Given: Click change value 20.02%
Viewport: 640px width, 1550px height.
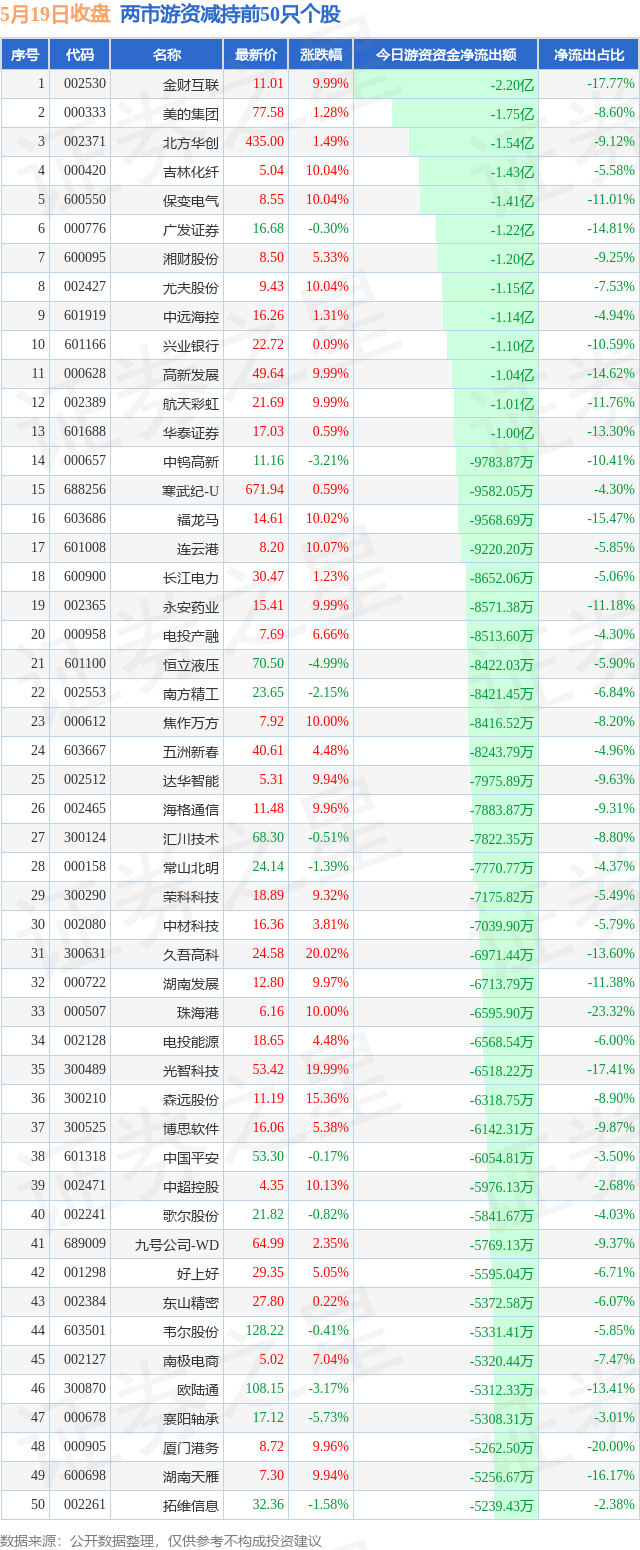Looking at the screenshot, I should tap(328, 954).
